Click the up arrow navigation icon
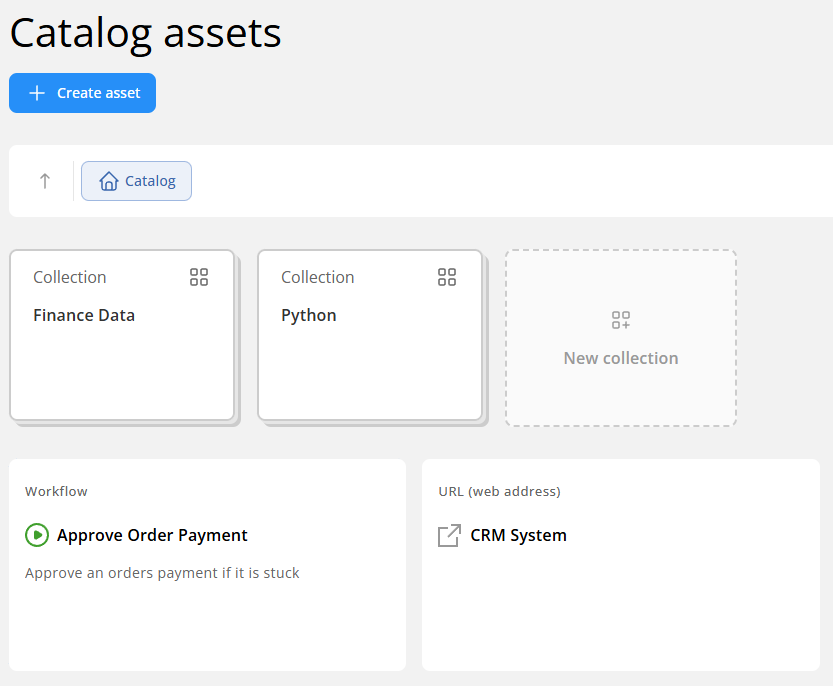Screen dimensions: 833x686 43,181
